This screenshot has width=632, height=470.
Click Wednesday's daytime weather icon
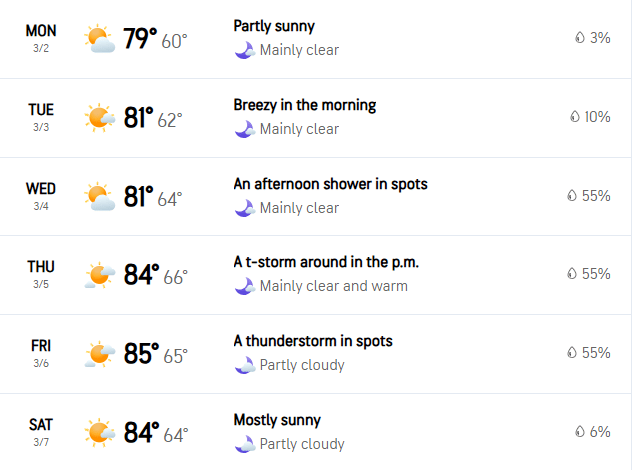click(100, 197)
